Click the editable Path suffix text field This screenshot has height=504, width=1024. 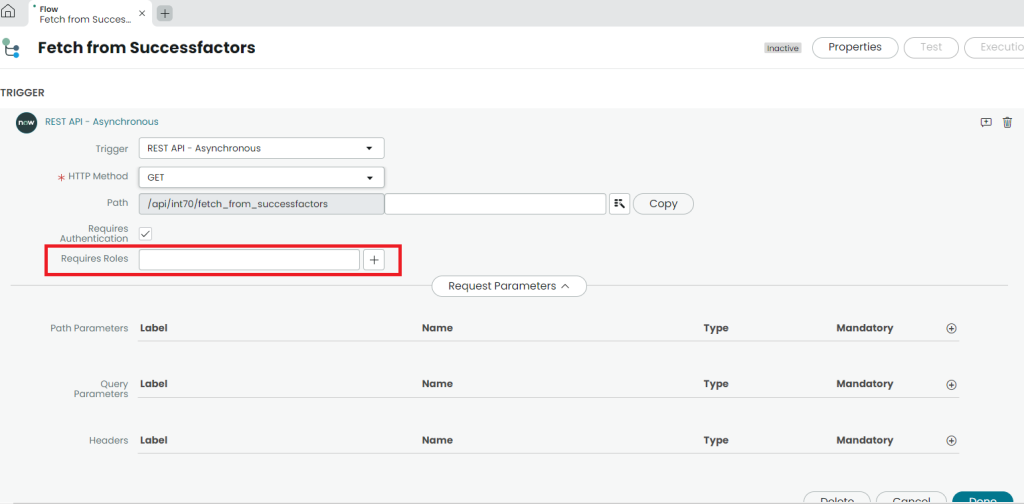pyautogui.click(x=495, y=203)
